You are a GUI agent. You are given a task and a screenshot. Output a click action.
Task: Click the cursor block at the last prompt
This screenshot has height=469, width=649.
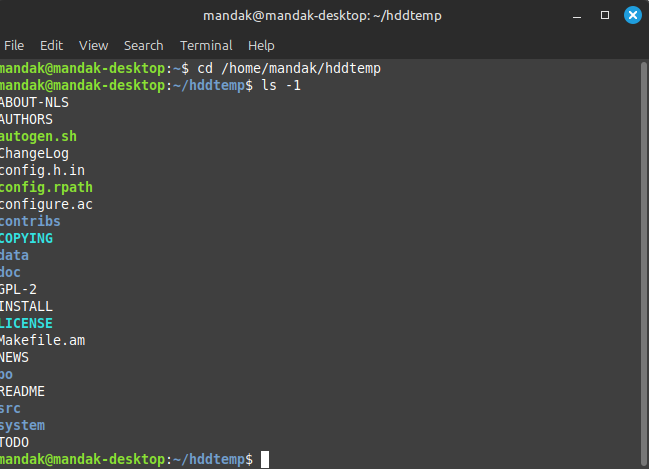(265, 459)
